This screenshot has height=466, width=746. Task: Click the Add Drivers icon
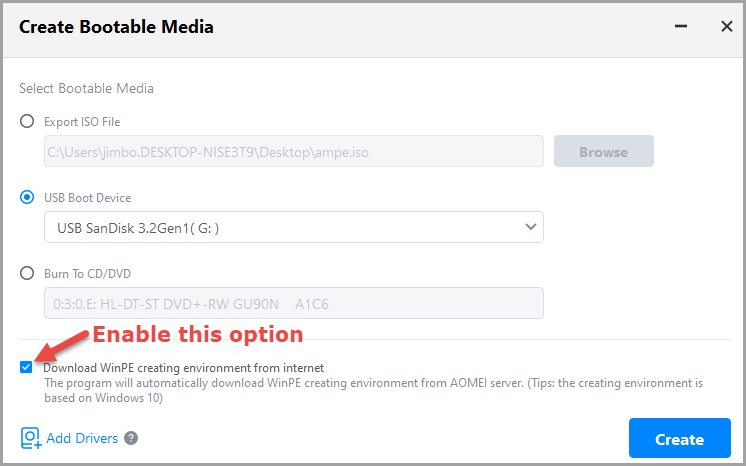tap(30, 438)
